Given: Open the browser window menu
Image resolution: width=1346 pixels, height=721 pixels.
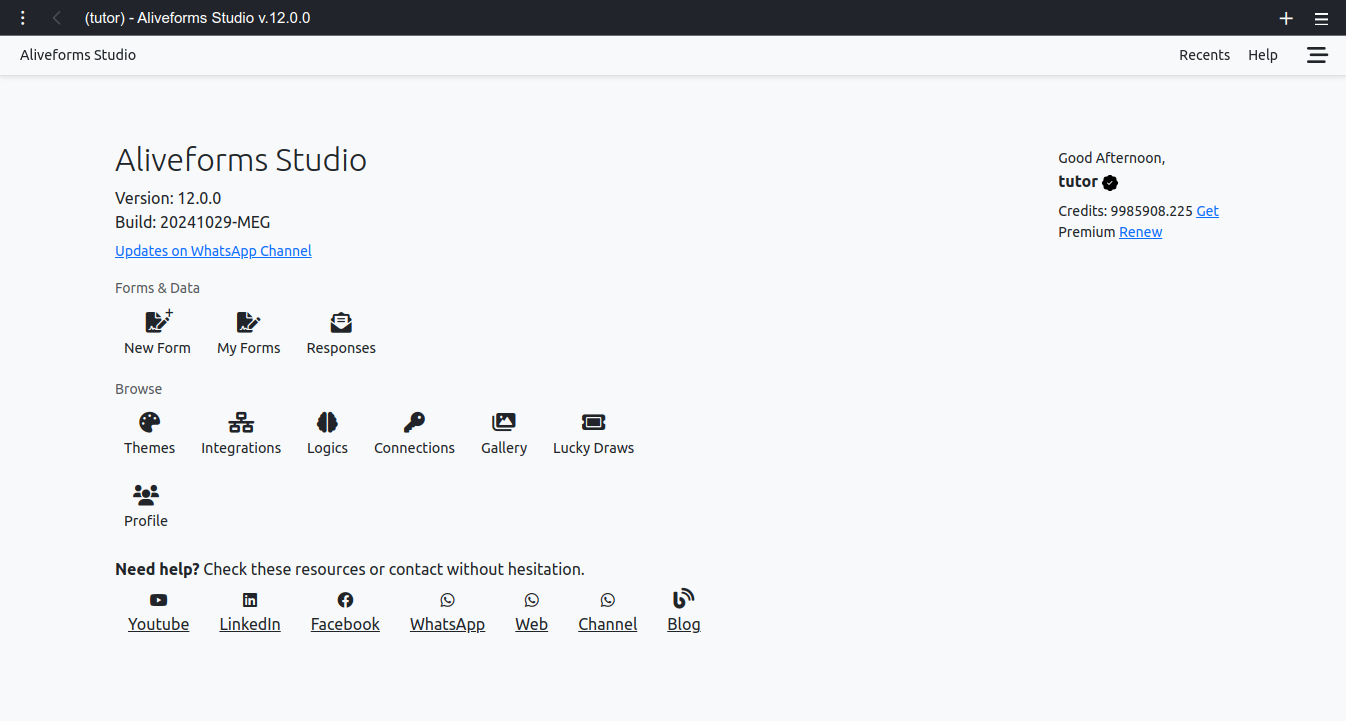Looking at the screenshot, I should click(x=1321, y=18).
